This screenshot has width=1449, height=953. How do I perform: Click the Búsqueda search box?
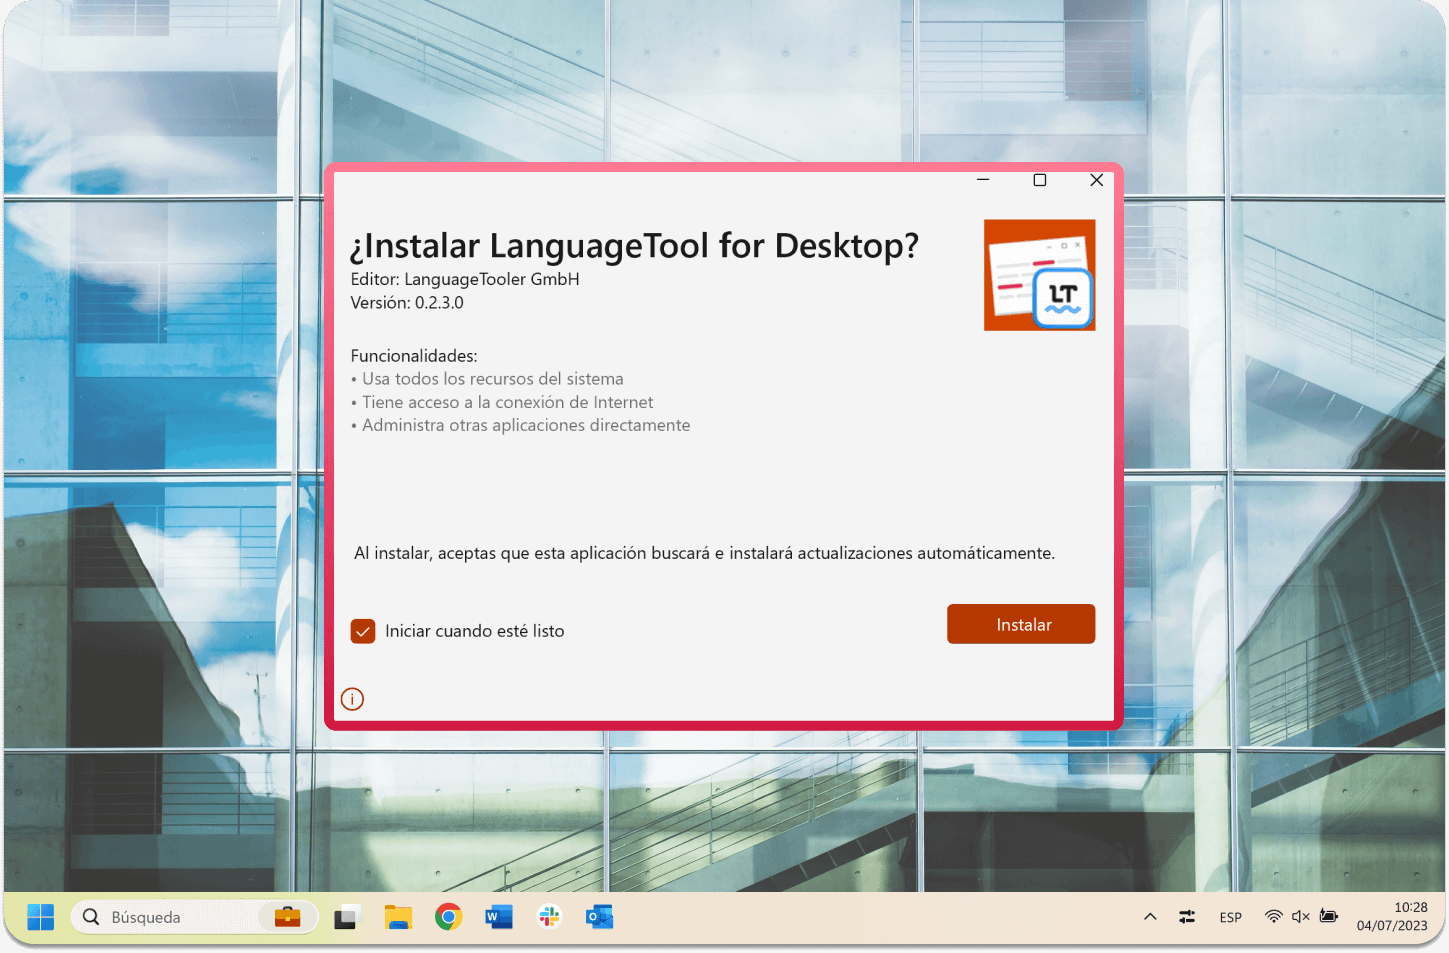[x=195, y=917]
